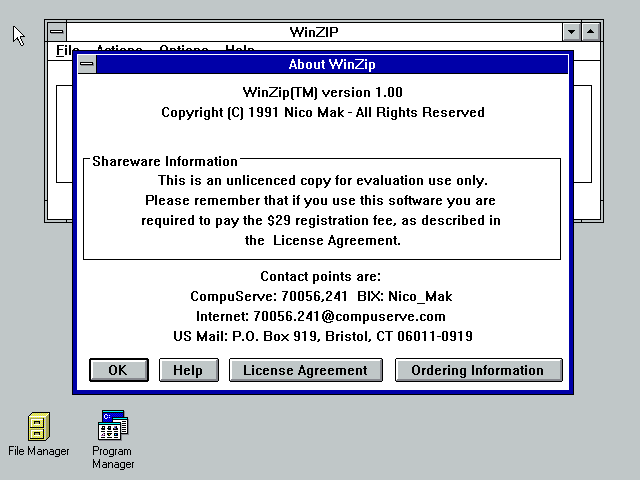Minimize the WinZIP main window
Screen dimensions: 640x480
coord(571,32)
